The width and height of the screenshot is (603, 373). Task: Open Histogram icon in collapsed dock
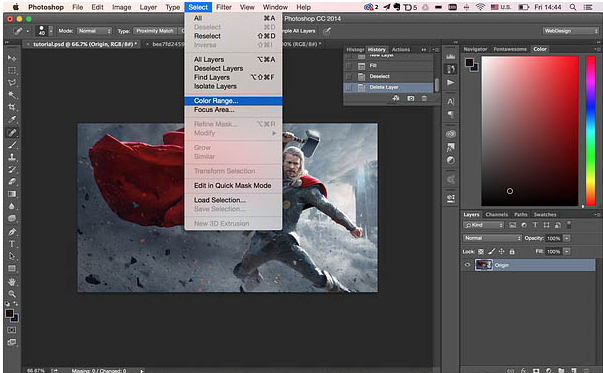pos(451,57)
